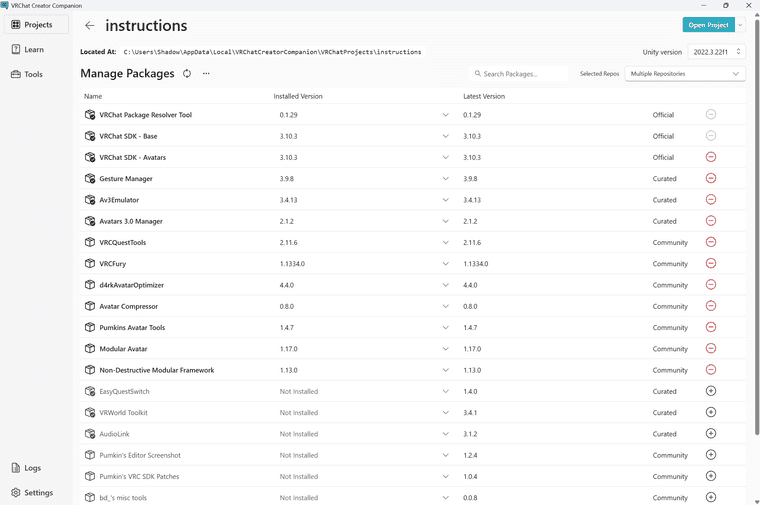Remove the VRCFury package
Image resolution: width=760 pixels, height=505 pixels.
[711, 264]
